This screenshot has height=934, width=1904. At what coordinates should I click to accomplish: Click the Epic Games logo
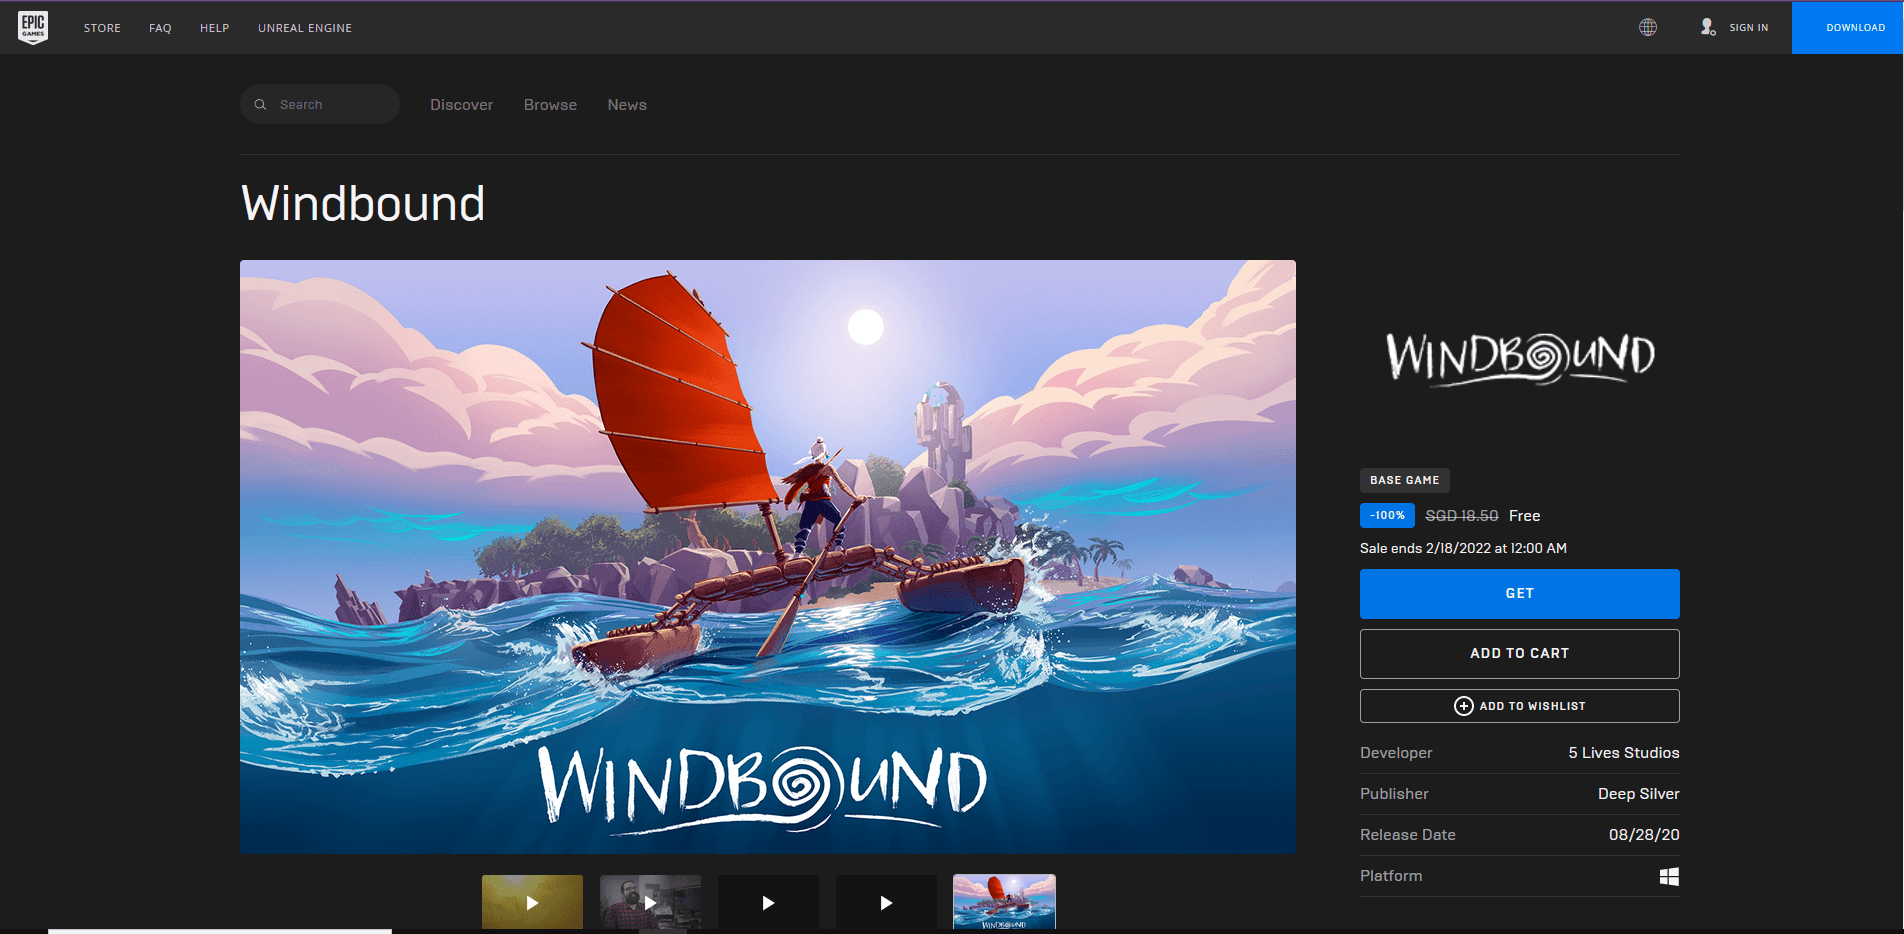pos(33,27)
